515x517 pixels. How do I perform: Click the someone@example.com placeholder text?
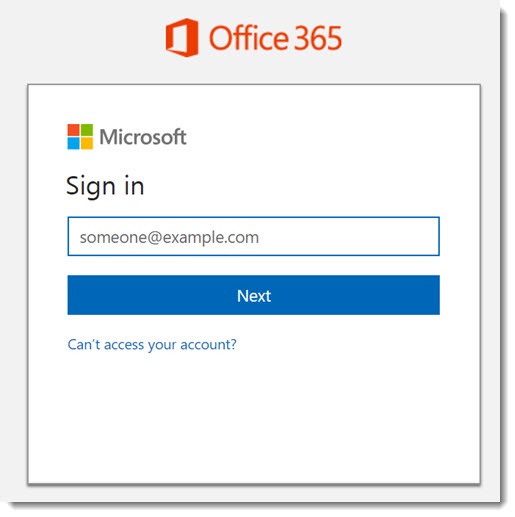(x=169, y=238)
